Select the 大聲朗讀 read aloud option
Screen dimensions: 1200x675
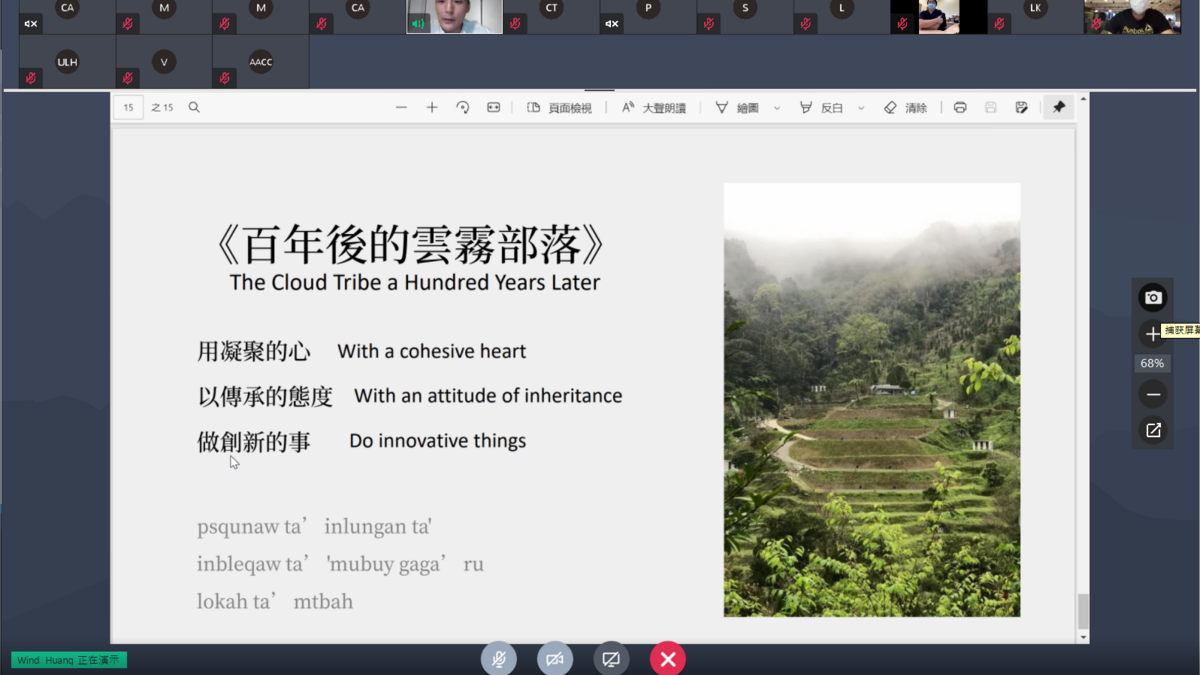(x=654, y=107)
